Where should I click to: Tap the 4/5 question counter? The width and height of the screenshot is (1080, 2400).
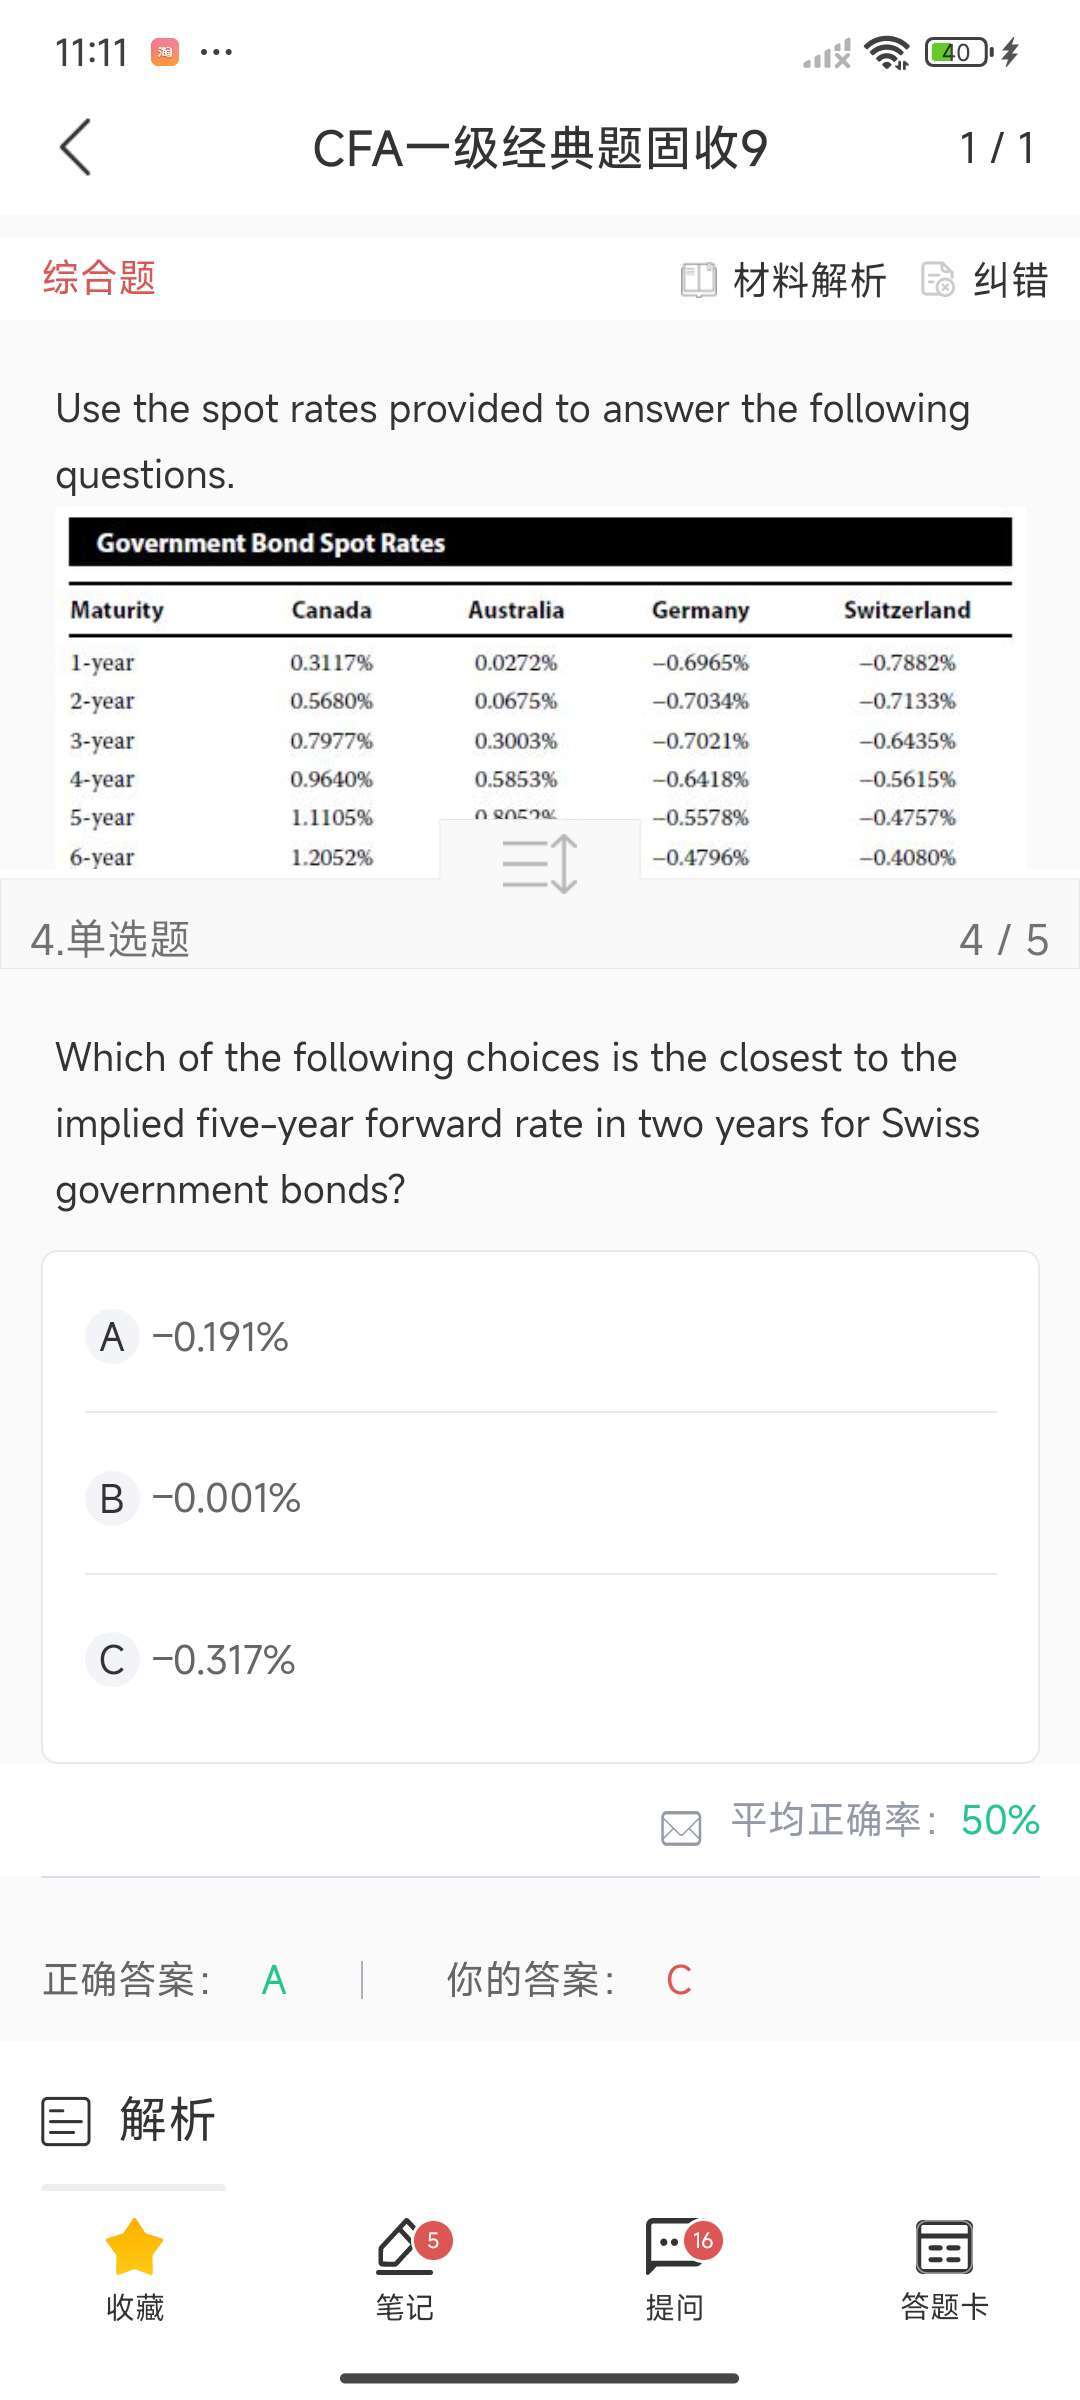(1003, 940)
